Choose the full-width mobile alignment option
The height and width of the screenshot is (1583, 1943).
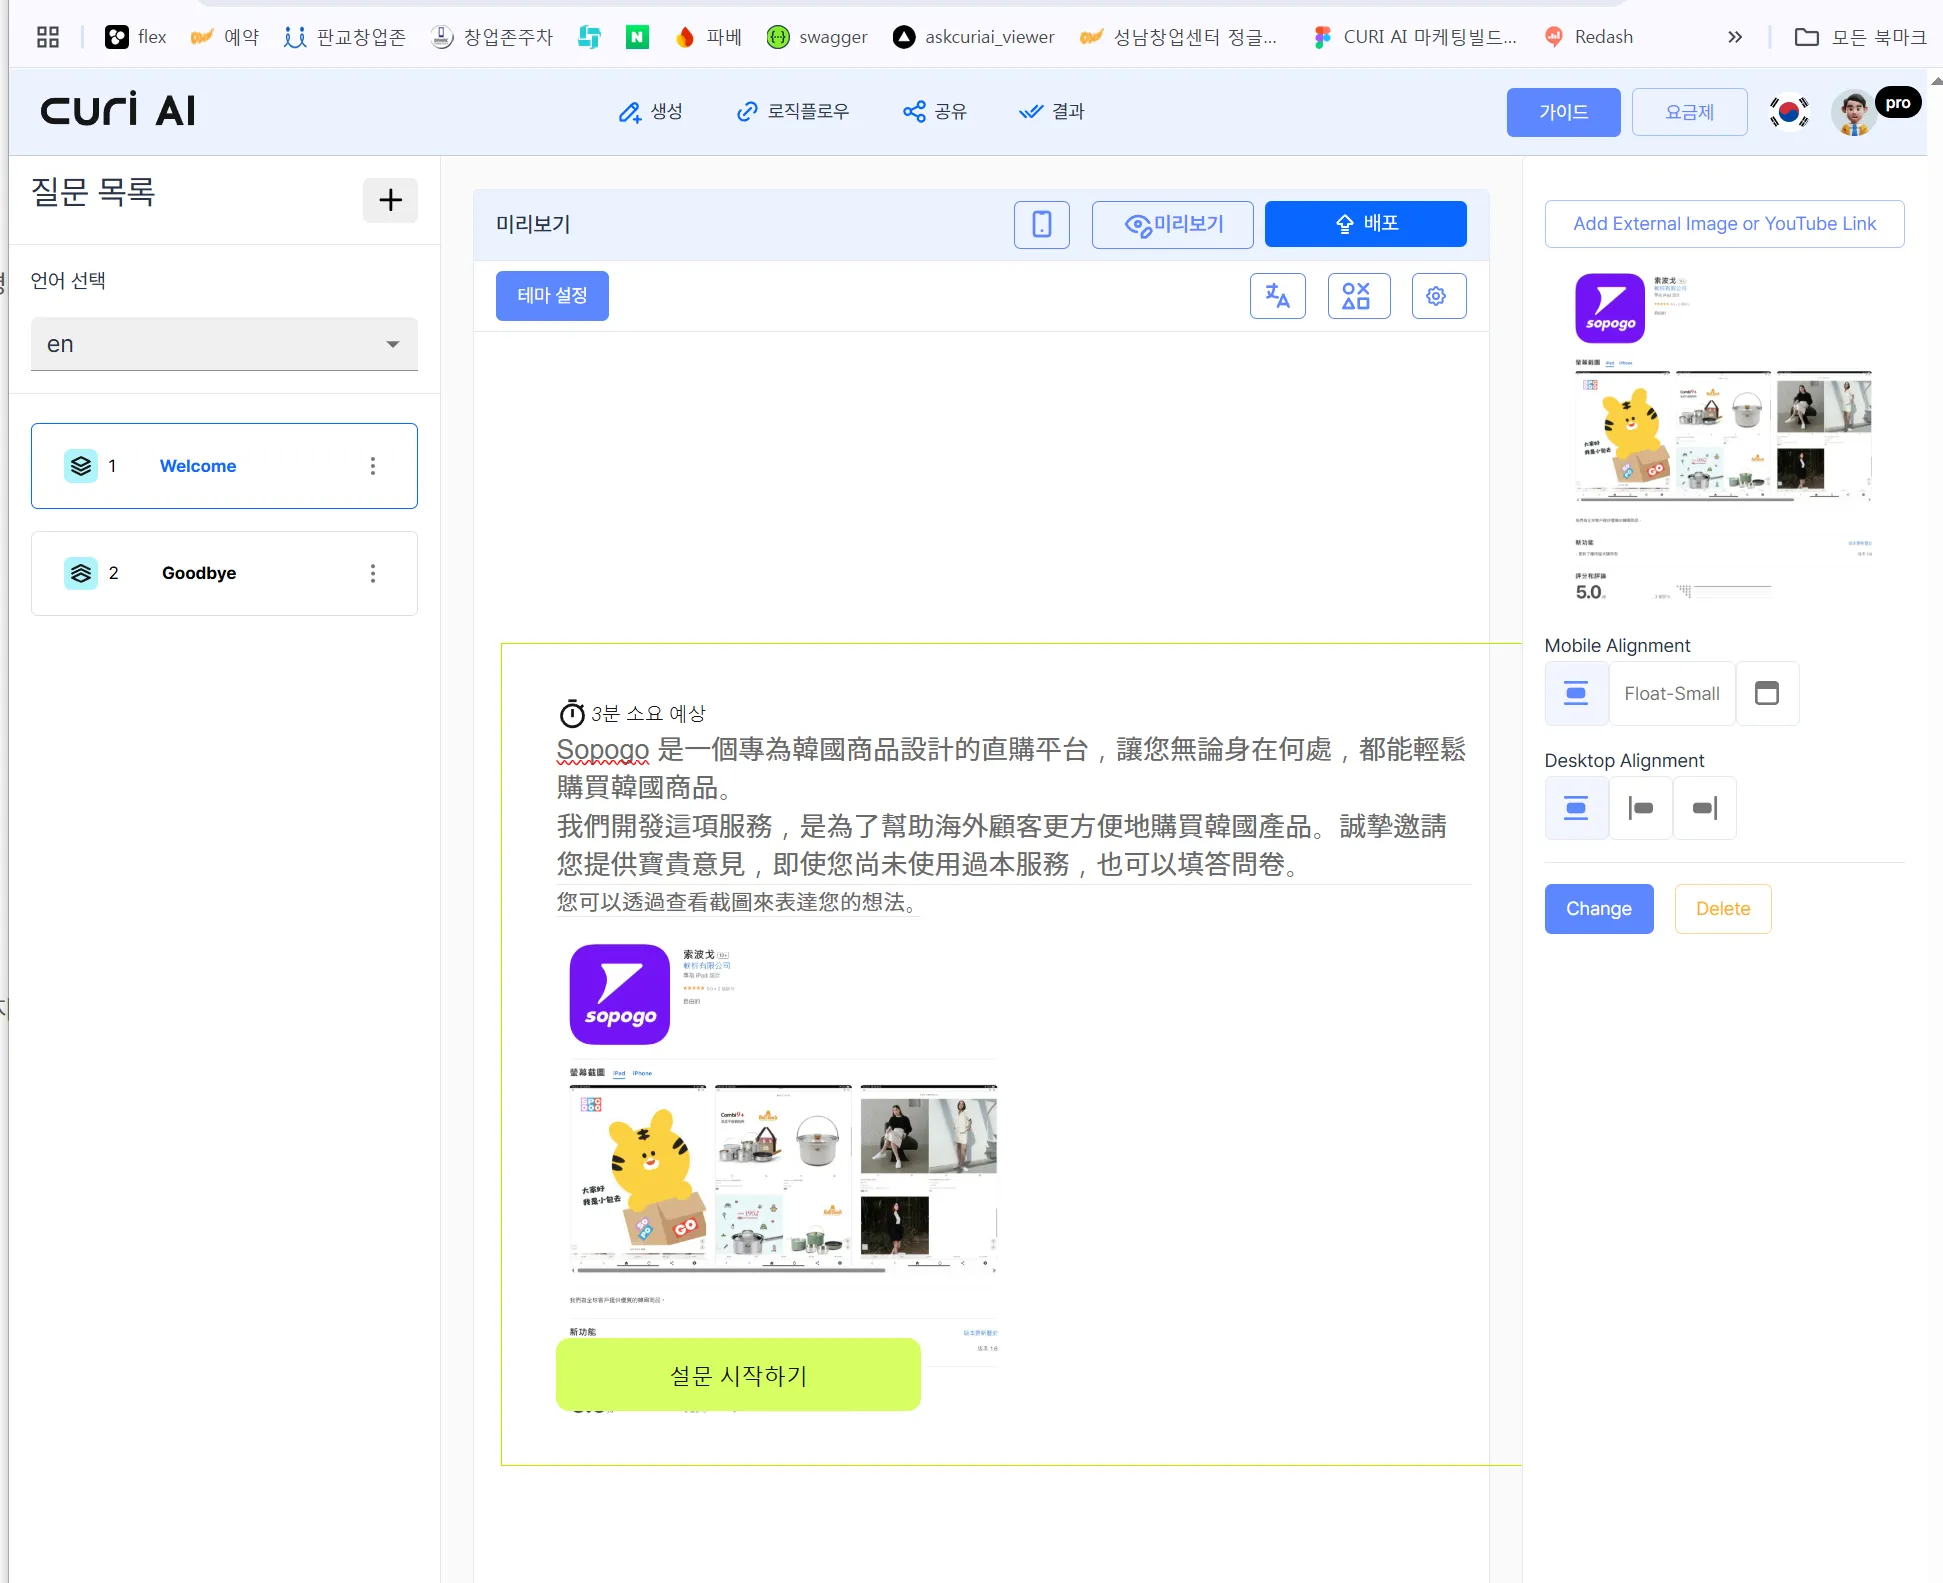(1767, 693)
